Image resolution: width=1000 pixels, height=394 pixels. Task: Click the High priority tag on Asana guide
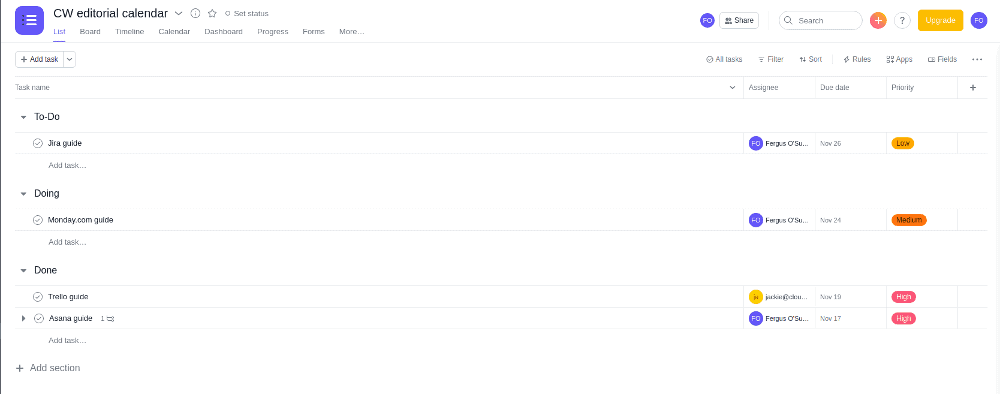(x=904, y=318)
